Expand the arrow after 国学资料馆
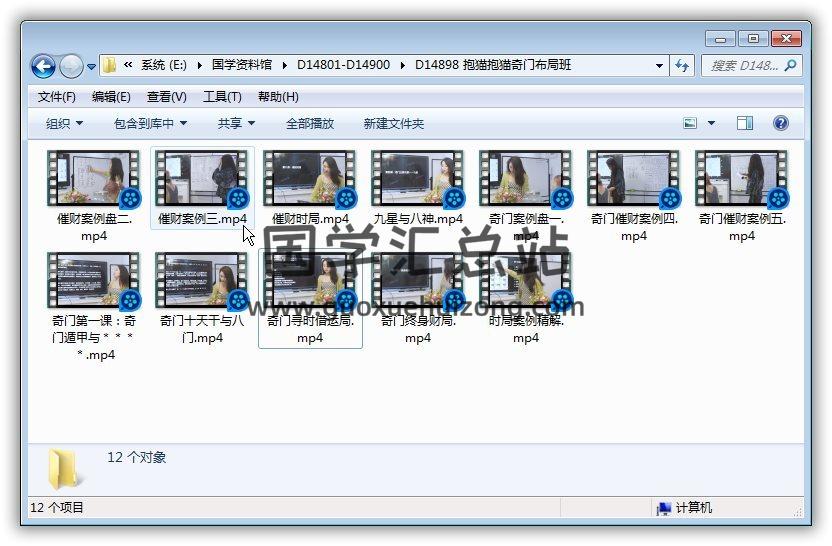The image size is (832, 546). tap(284, 65)
